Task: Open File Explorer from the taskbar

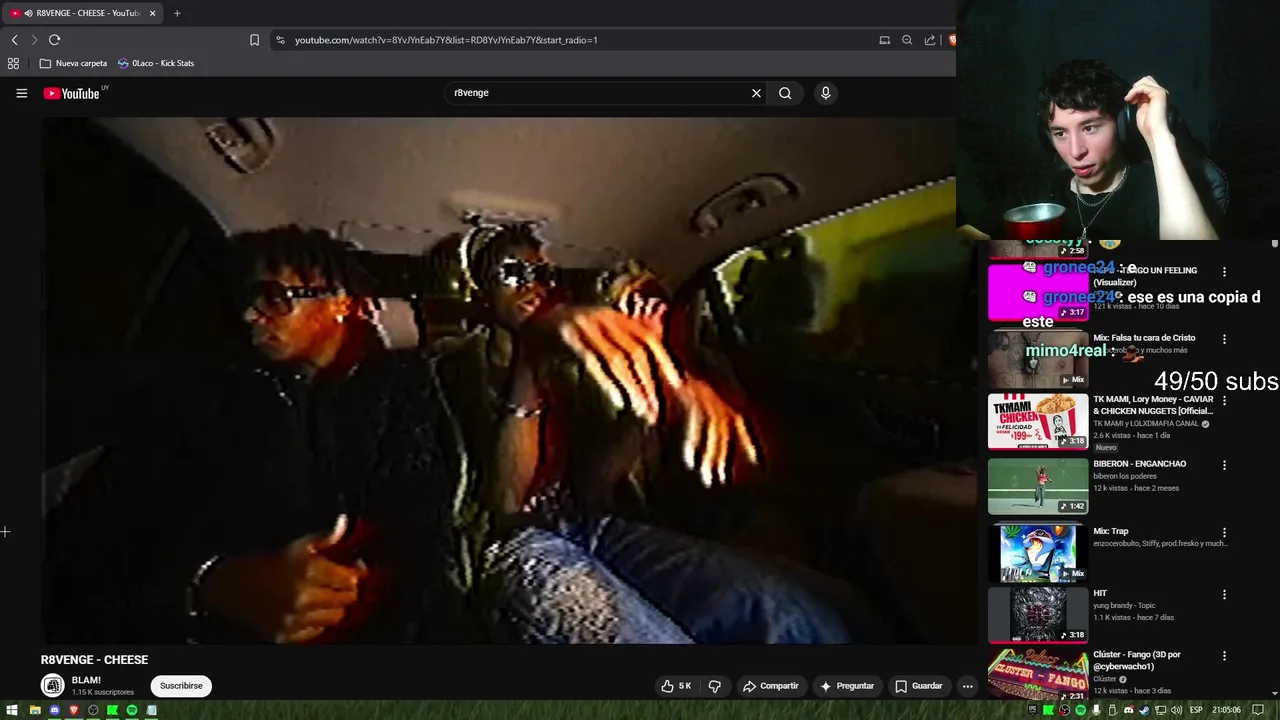Action: 35,710
